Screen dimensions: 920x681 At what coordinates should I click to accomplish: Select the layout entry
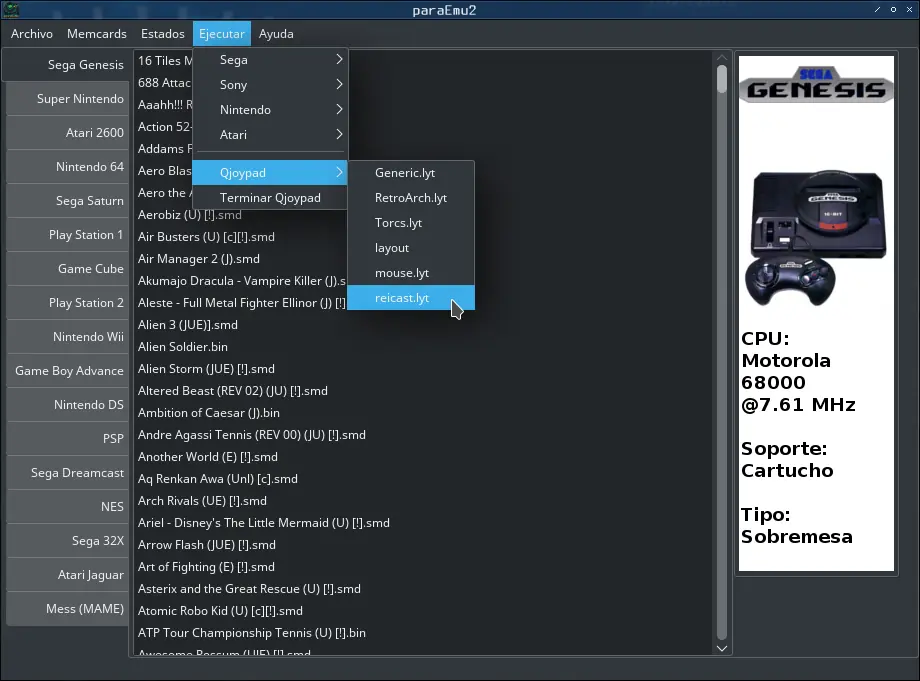click(x=411, y=248)
